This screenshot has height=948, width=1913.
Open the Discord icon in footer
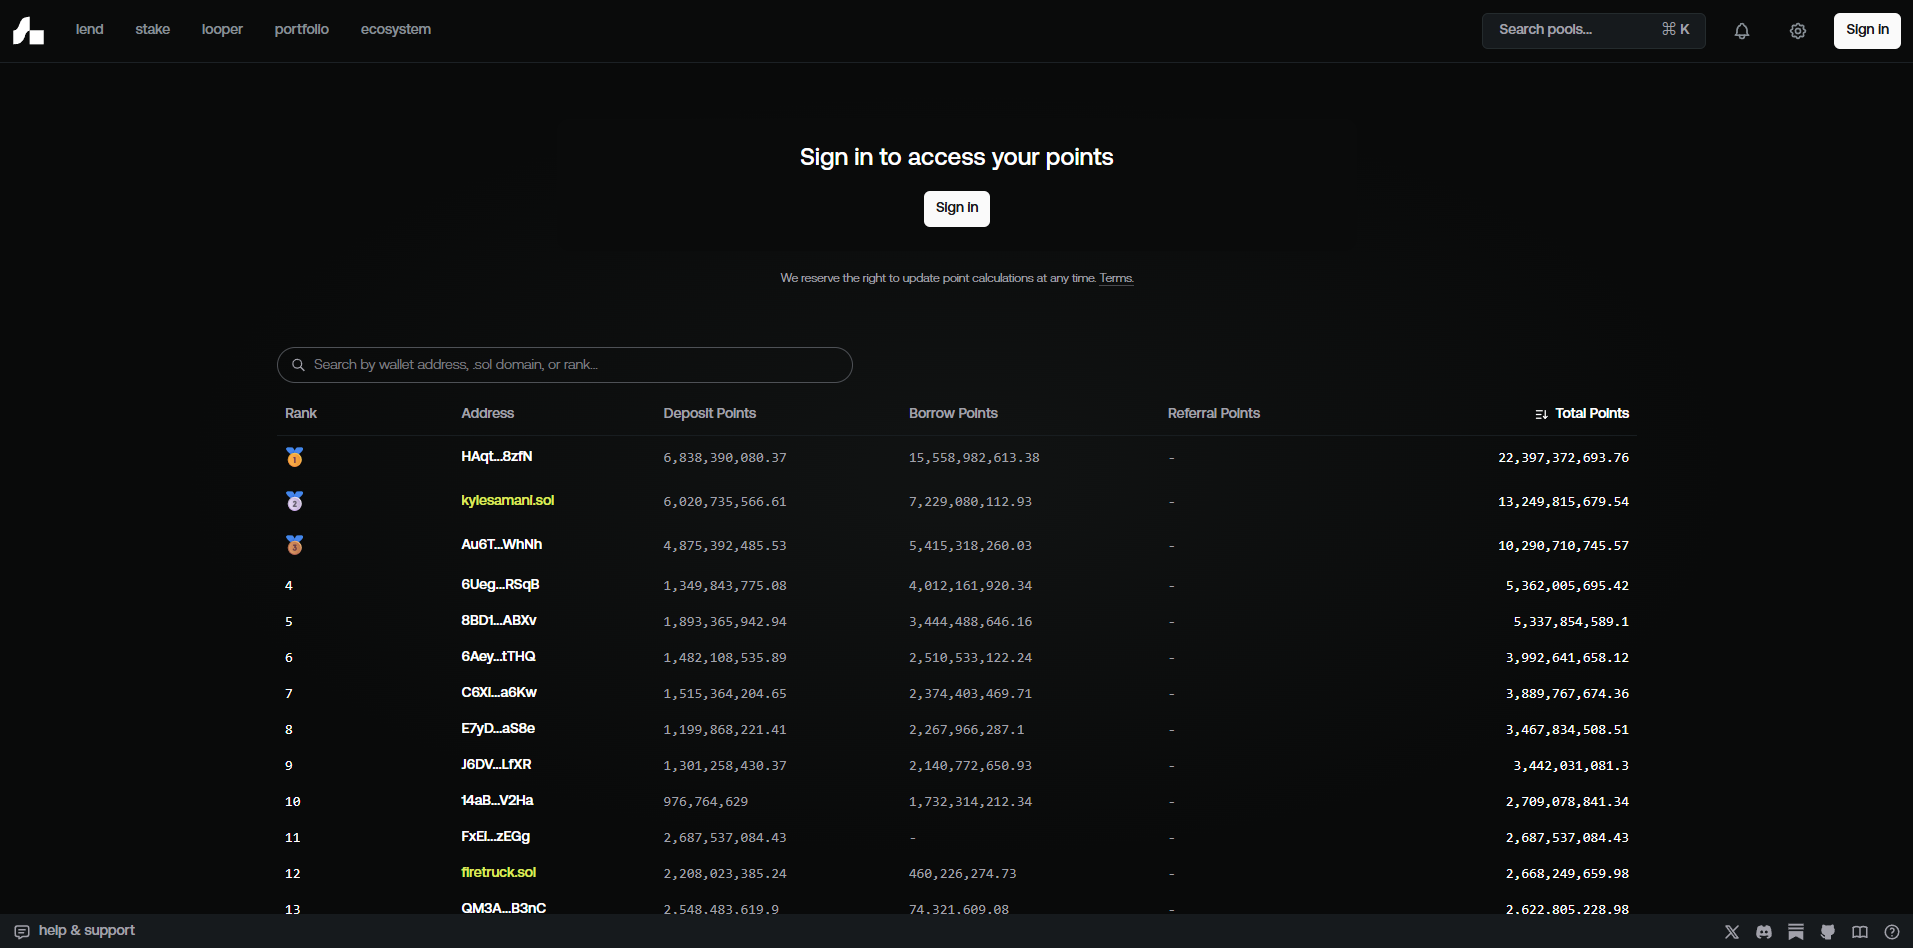[1764, 932]
